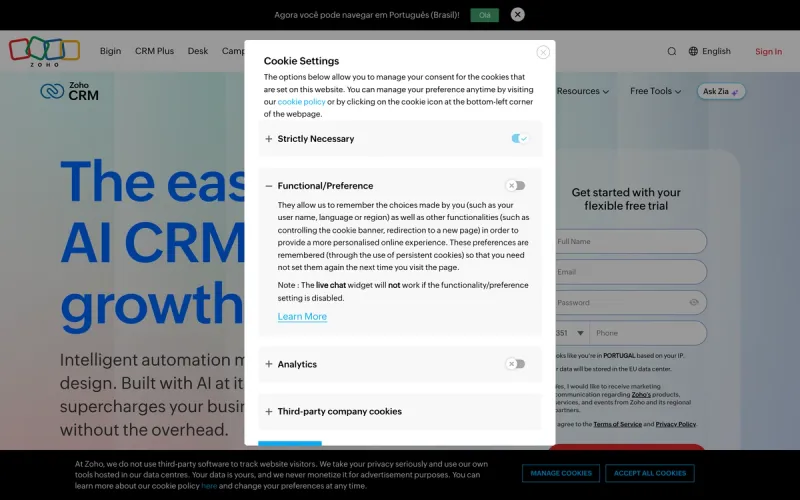The height and width of the screenshot is (500, 800).
Task: Dismiss the Portuguese language banner
Action: pos(517,15)
